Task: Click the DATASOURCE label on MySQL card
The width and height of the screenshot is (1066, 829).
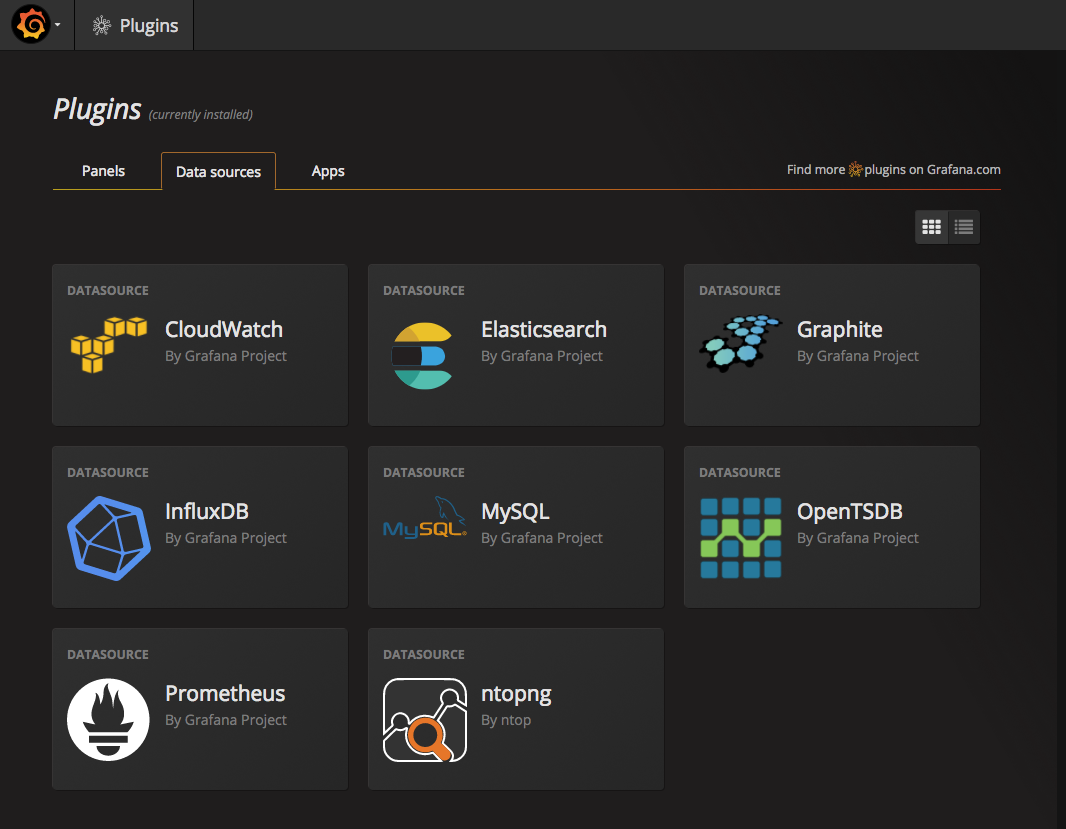Action: click(424, 473)
